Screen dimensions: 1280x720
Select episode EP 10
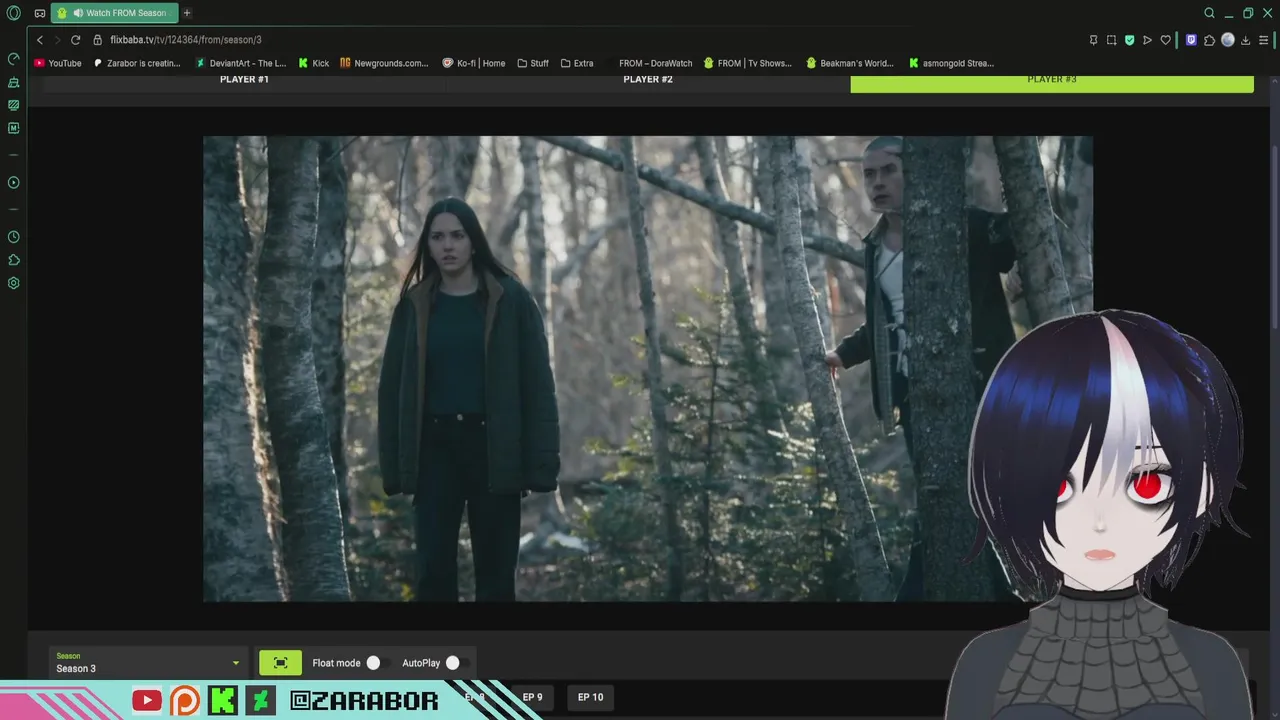point(591,697)
